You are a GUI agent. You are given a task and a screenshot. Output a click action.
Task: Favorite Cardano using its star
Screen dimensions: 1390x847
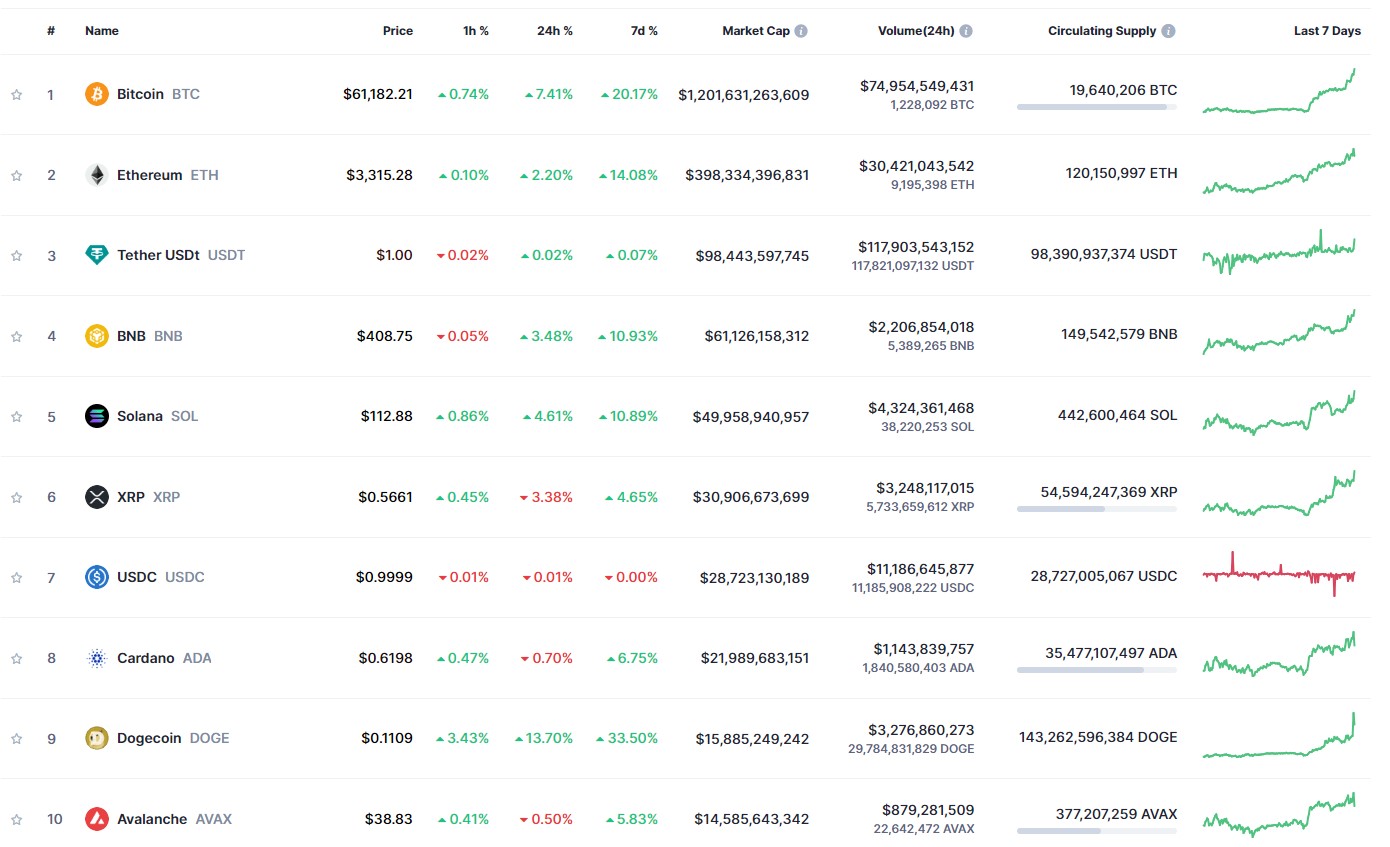(17, 658)
